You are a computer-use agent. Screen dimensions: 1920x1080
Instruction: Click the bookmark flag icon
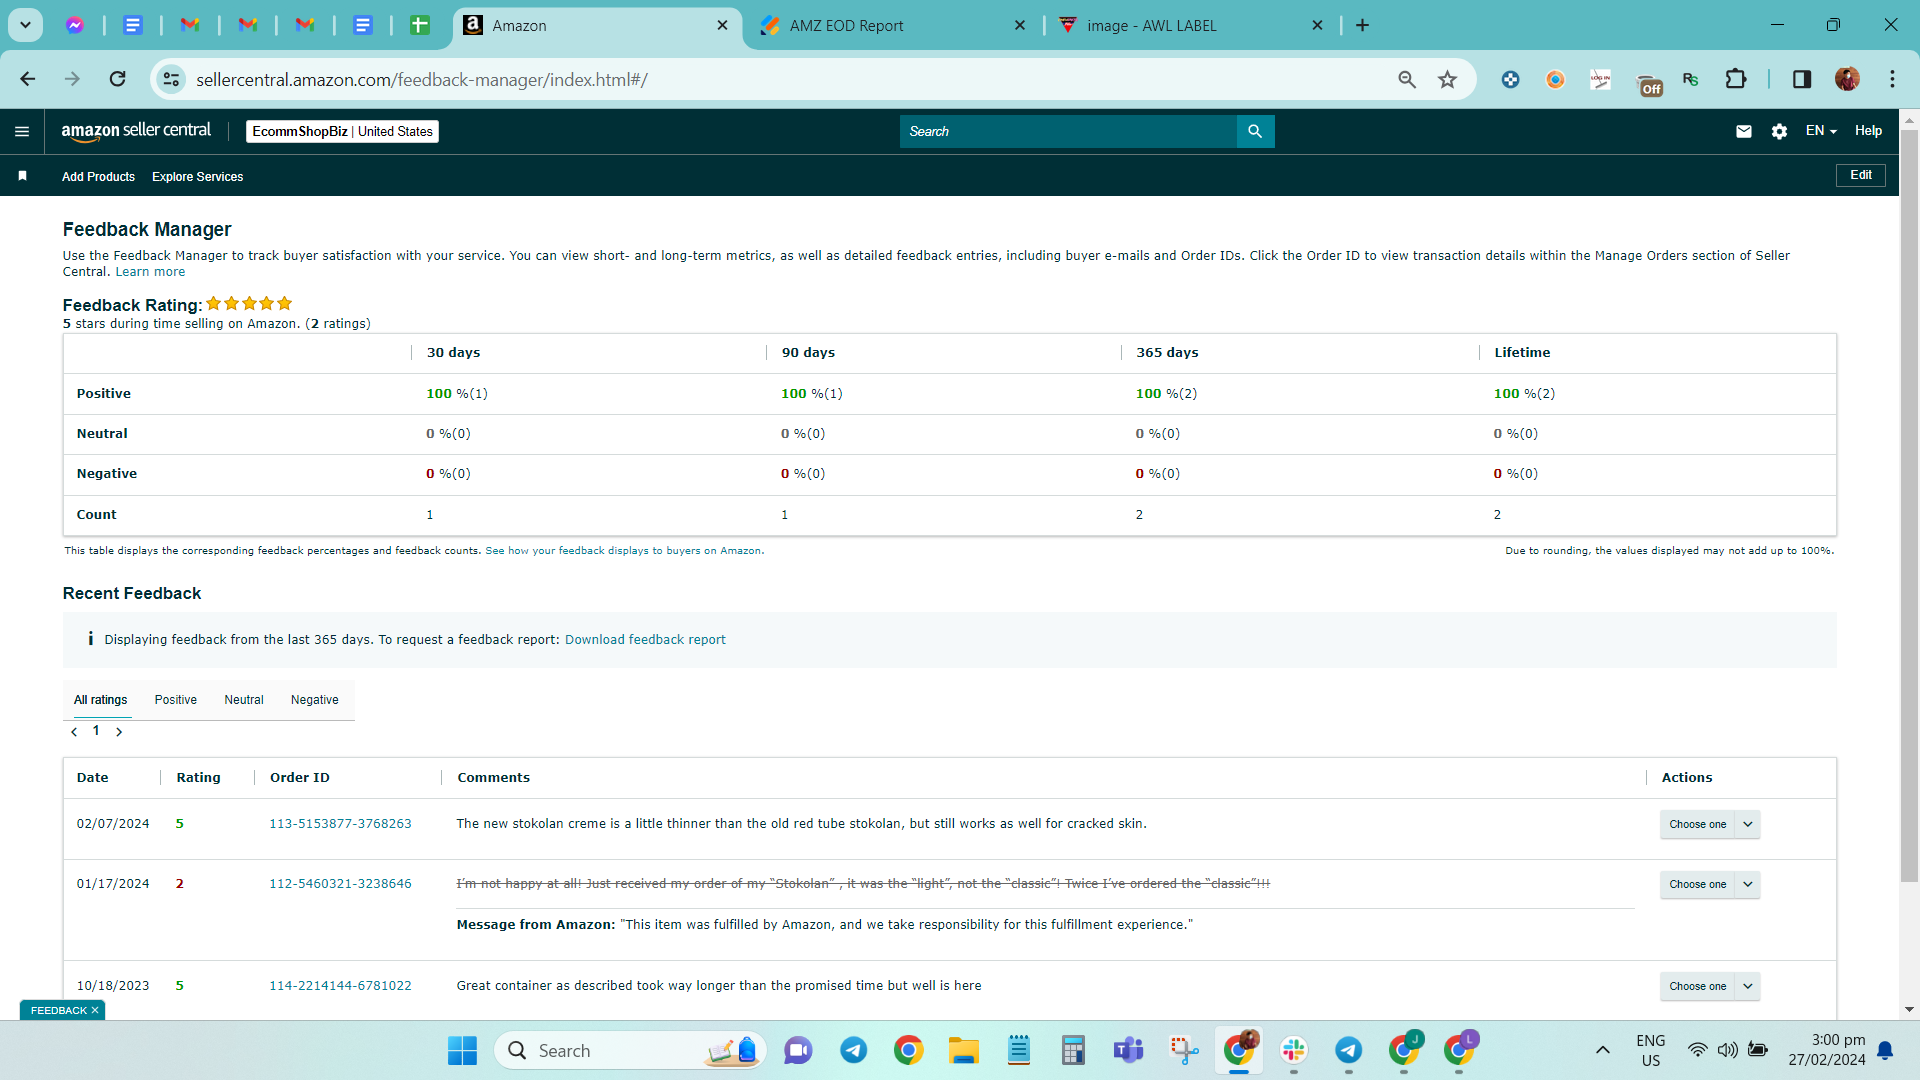click(22, 176)
